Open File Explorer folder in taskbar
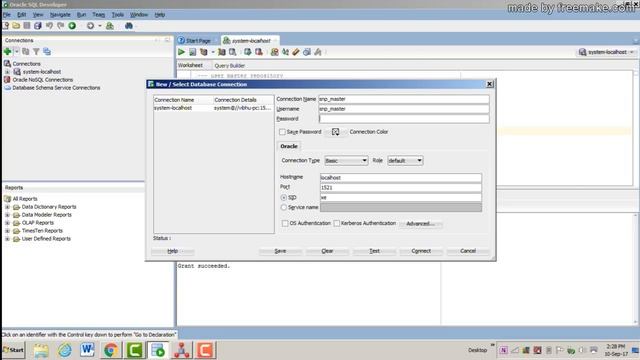The image size is (640, 360). point(41,350)
